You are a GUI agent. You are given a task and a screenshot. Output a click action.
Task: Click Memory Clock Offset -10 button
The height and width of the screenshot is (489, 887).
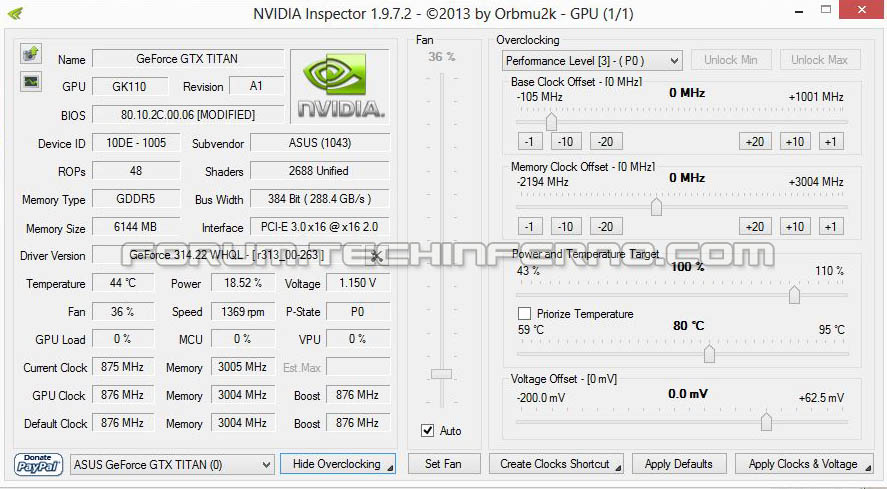point(565,226)
